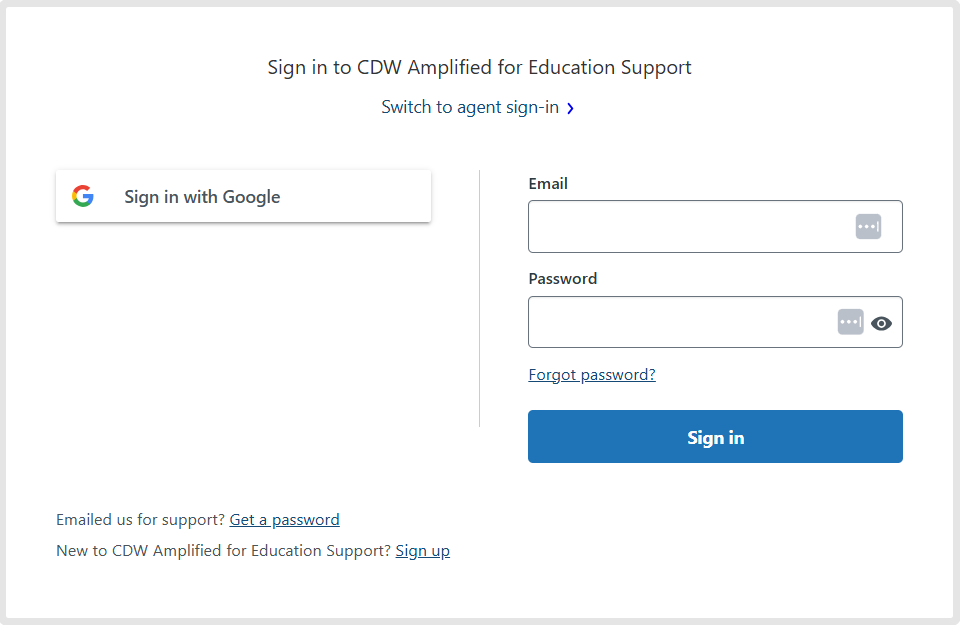Click the 'Emailed us for support?' text

[x=141, y=520]
